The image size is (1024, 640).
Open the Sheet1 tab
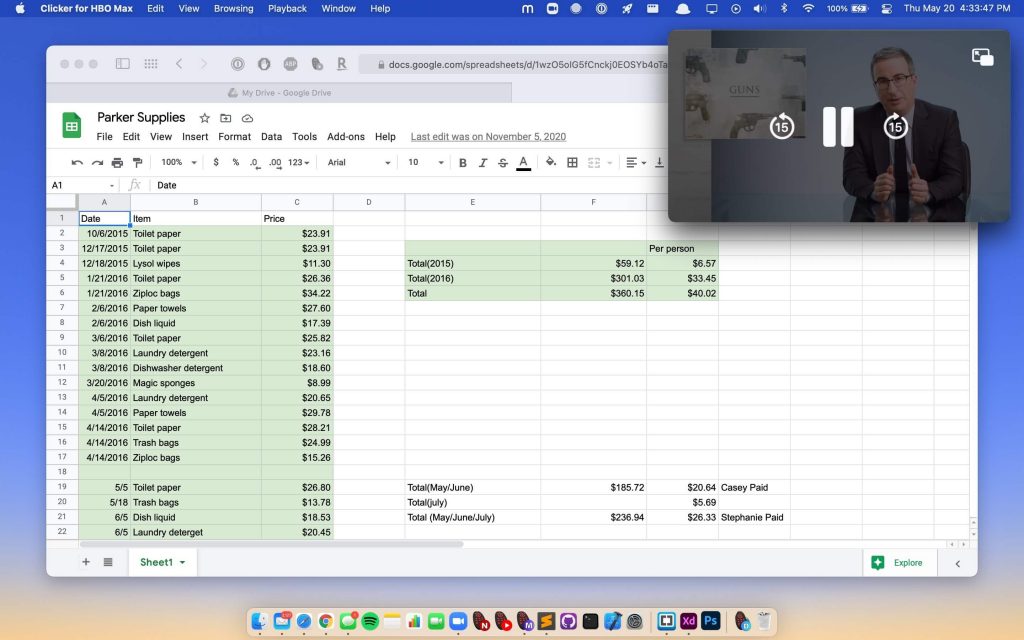[161, 562]
